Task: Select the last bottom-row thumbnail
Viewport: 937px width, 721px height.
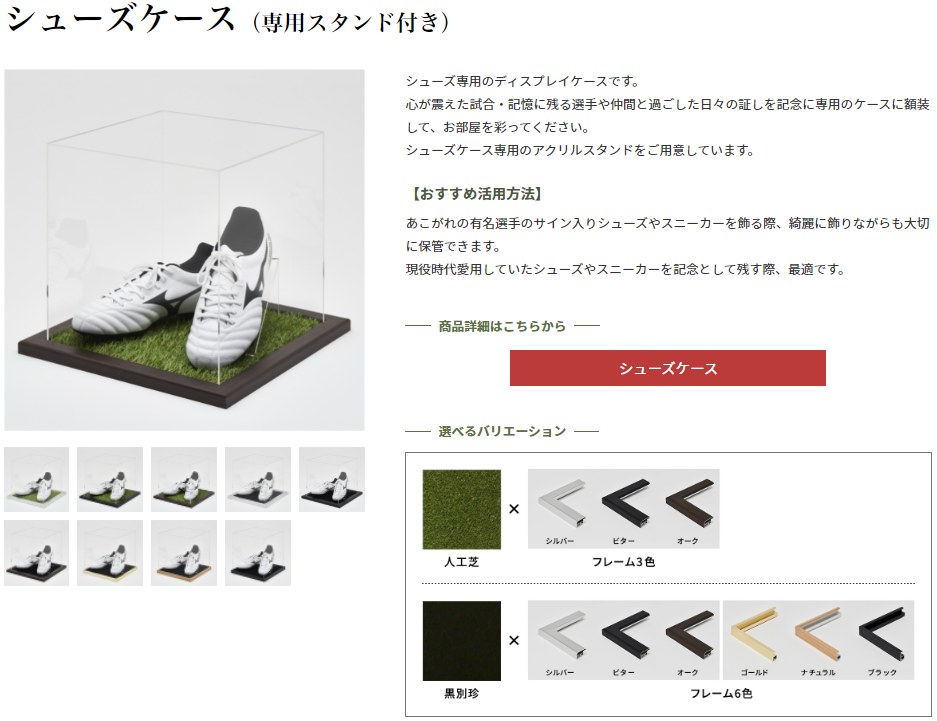Action: click(x=258, y=553)
